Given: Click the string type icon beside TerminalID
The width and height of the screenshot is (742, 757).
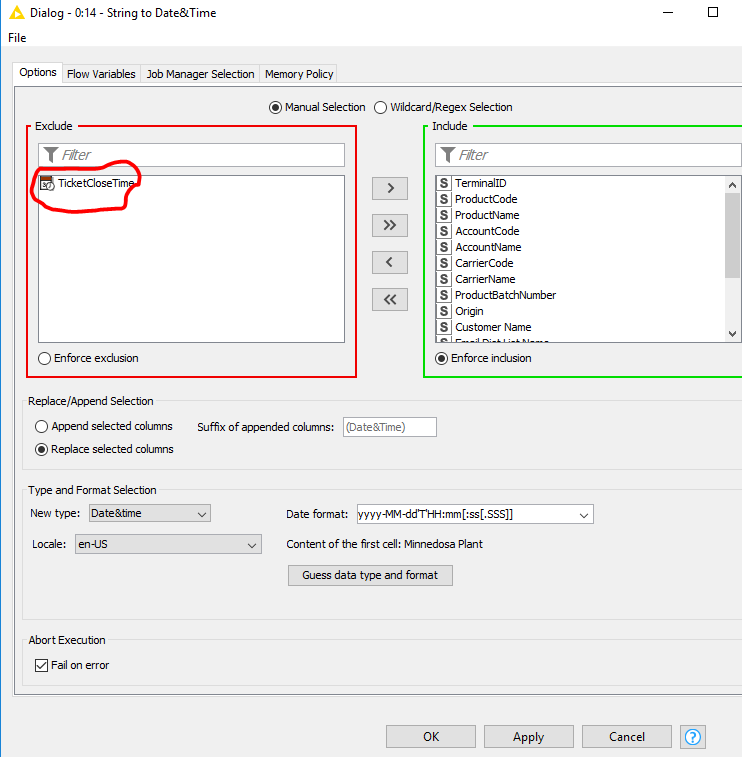Looking at the screenshot, I should 444,184.
